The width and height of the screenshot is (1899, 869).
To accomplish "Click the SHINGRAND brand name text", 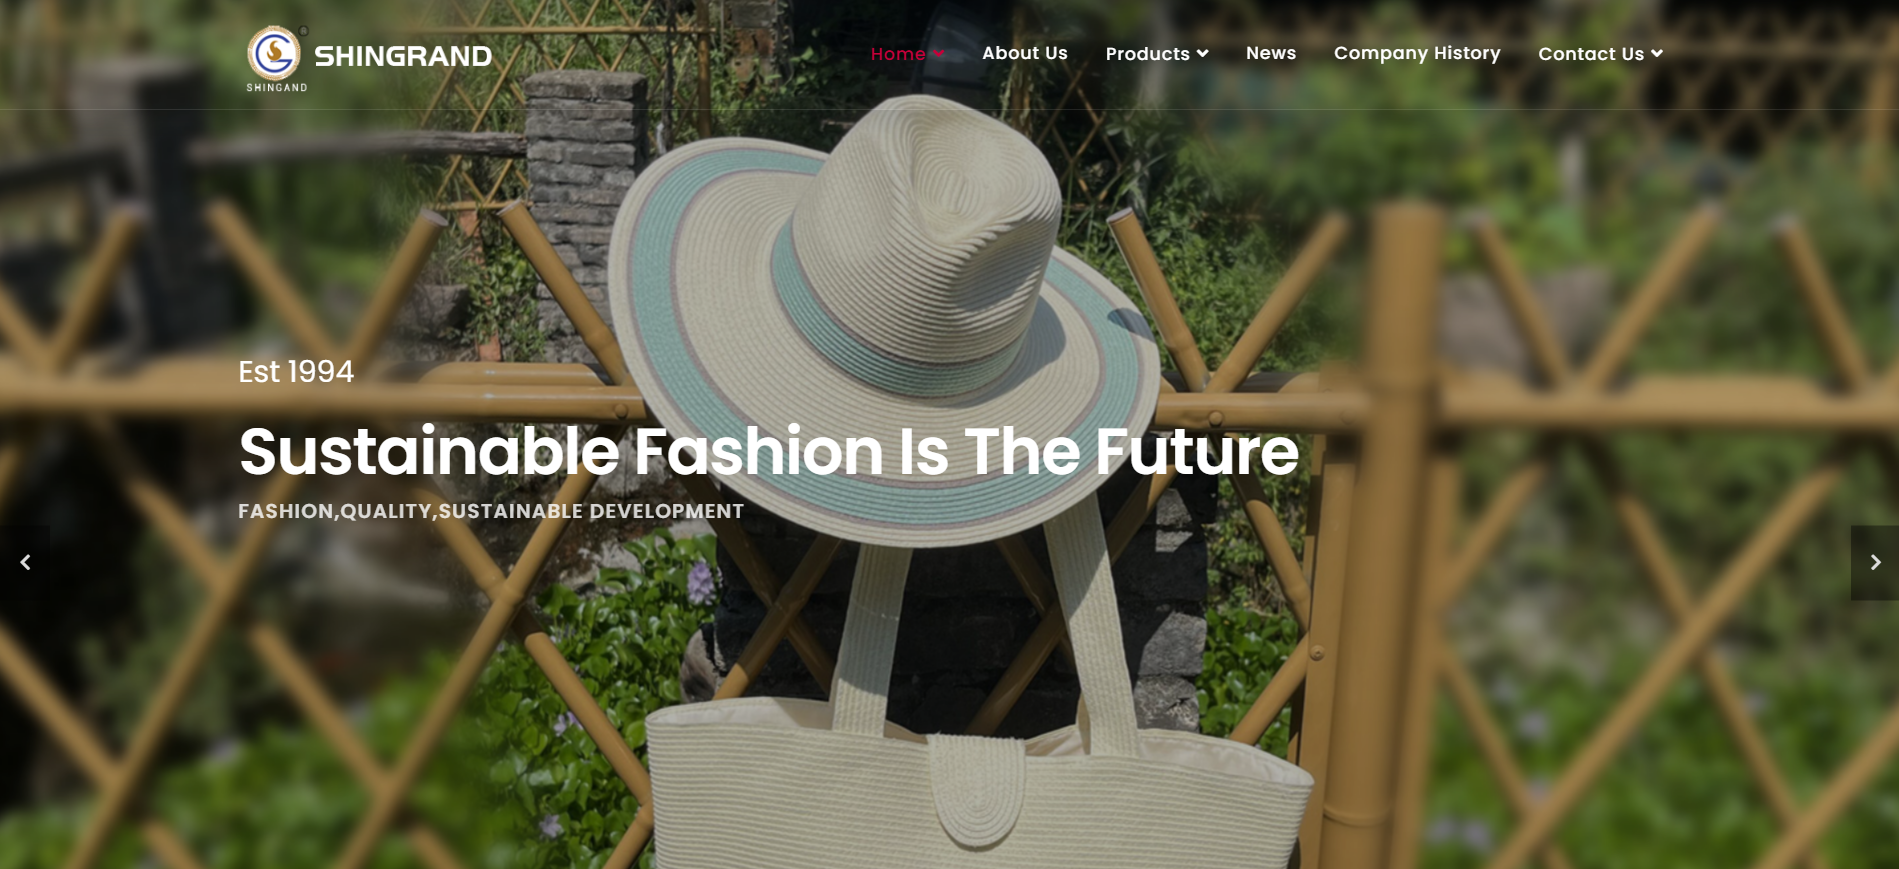I will pos(403,56).
